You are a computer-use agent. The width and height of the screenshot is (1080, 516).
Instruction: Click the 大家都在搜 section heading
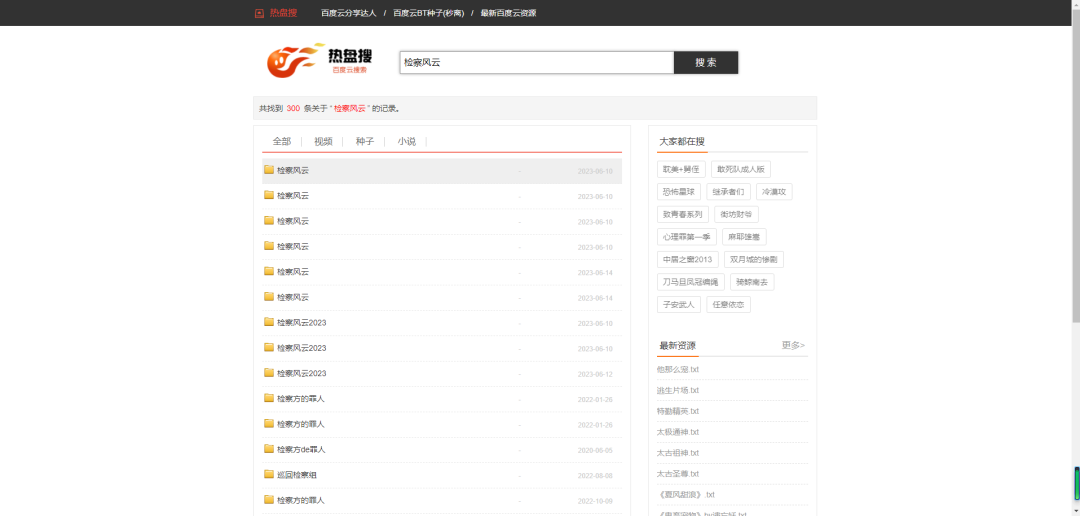tap(682, 141)
